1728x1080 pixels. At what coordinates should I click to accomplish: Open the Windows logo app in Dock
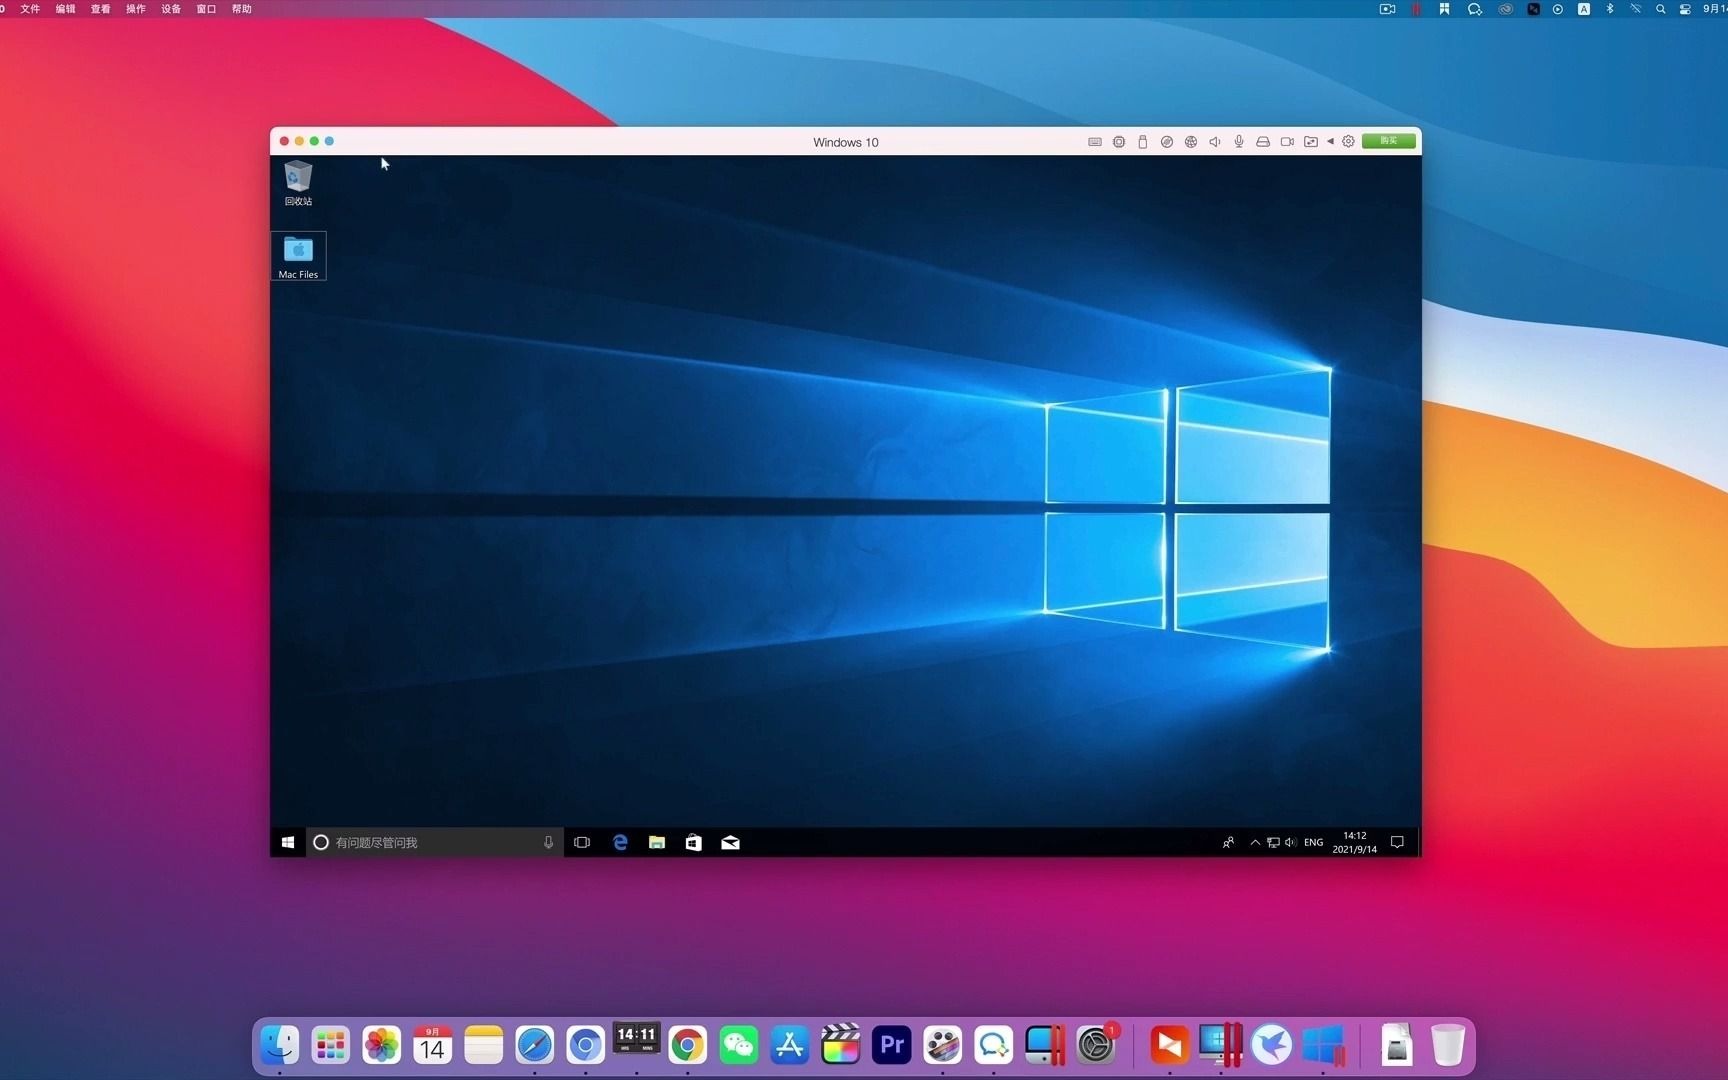[x=1323, y=1045]
